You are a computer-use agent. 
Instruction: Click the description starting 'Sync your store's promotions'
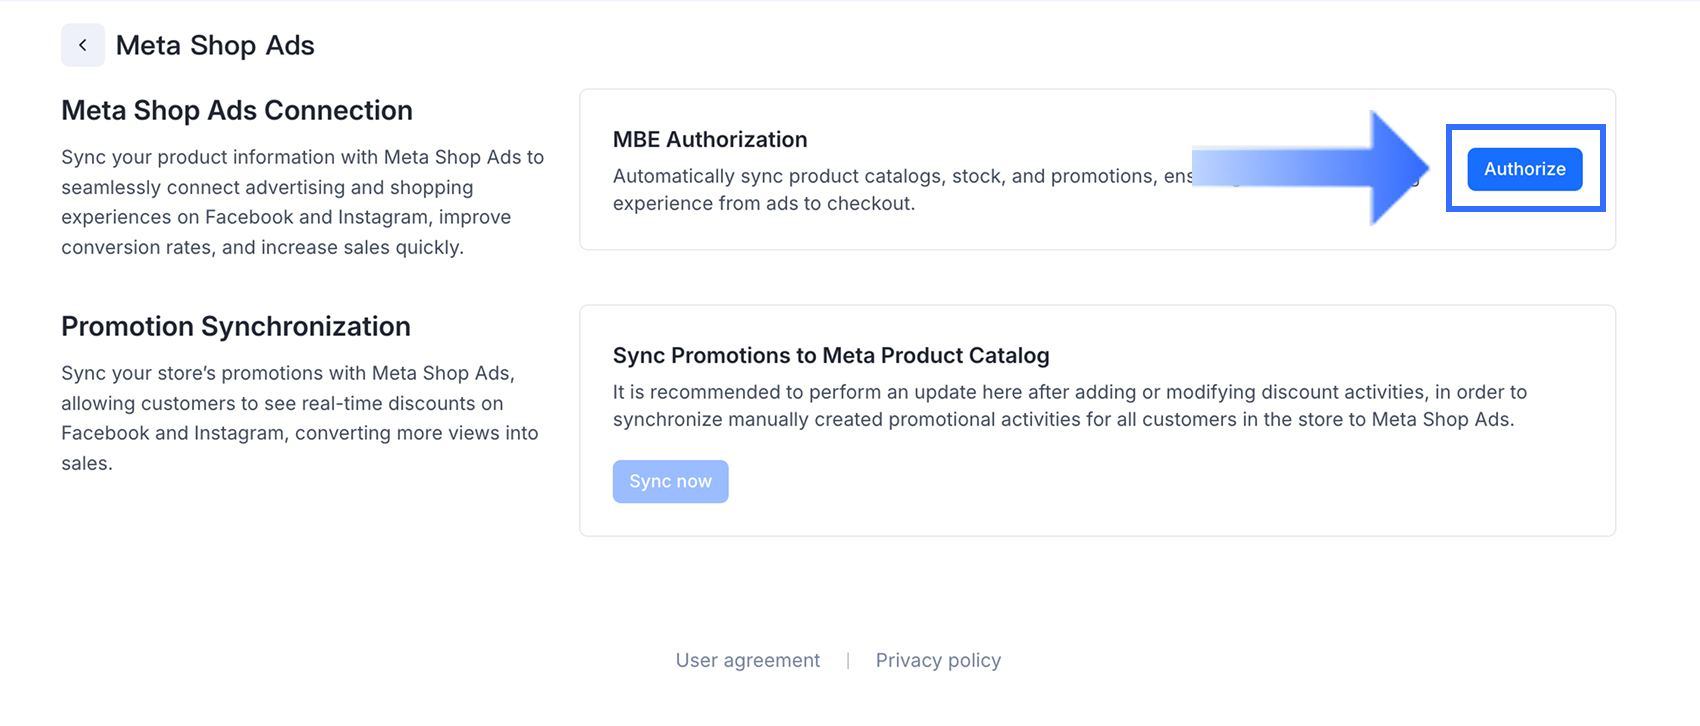(300, 418)
